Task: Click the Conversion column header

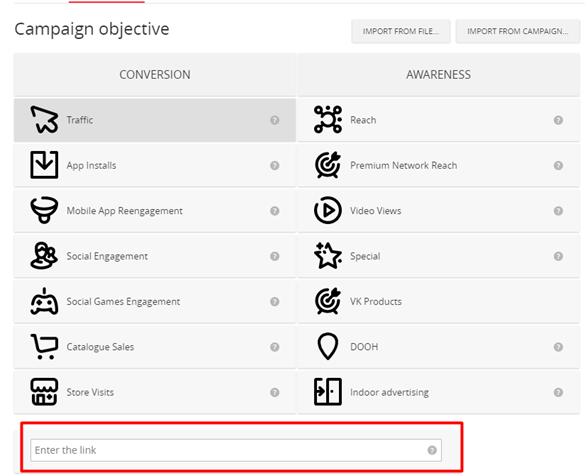Action: click(155, 75)
